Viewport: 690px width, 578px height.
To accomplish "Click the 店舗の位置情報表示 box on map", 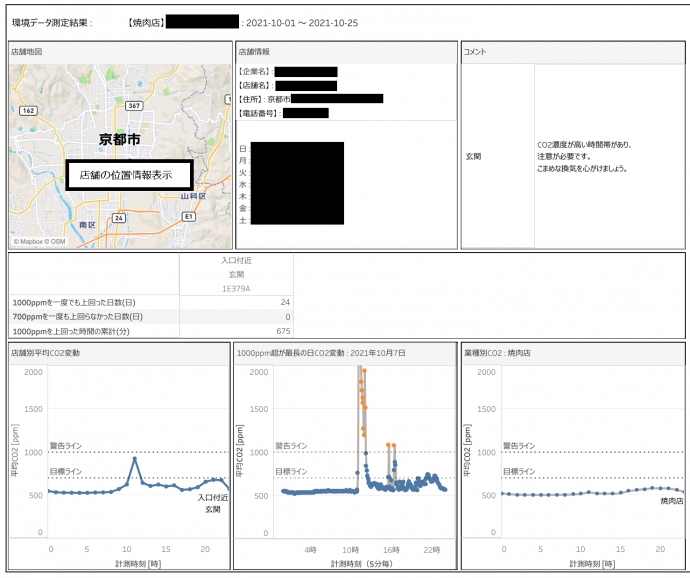I will [x=129, y=175].
